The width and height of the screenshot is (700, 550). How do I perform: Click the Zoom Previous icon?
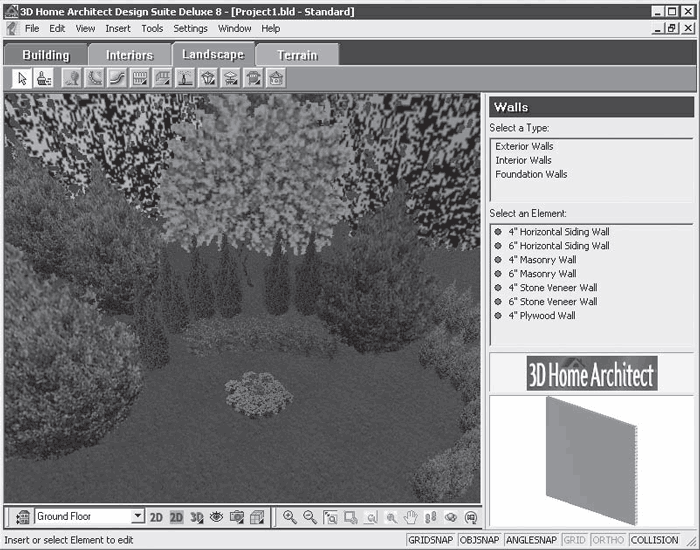[371, 517]
